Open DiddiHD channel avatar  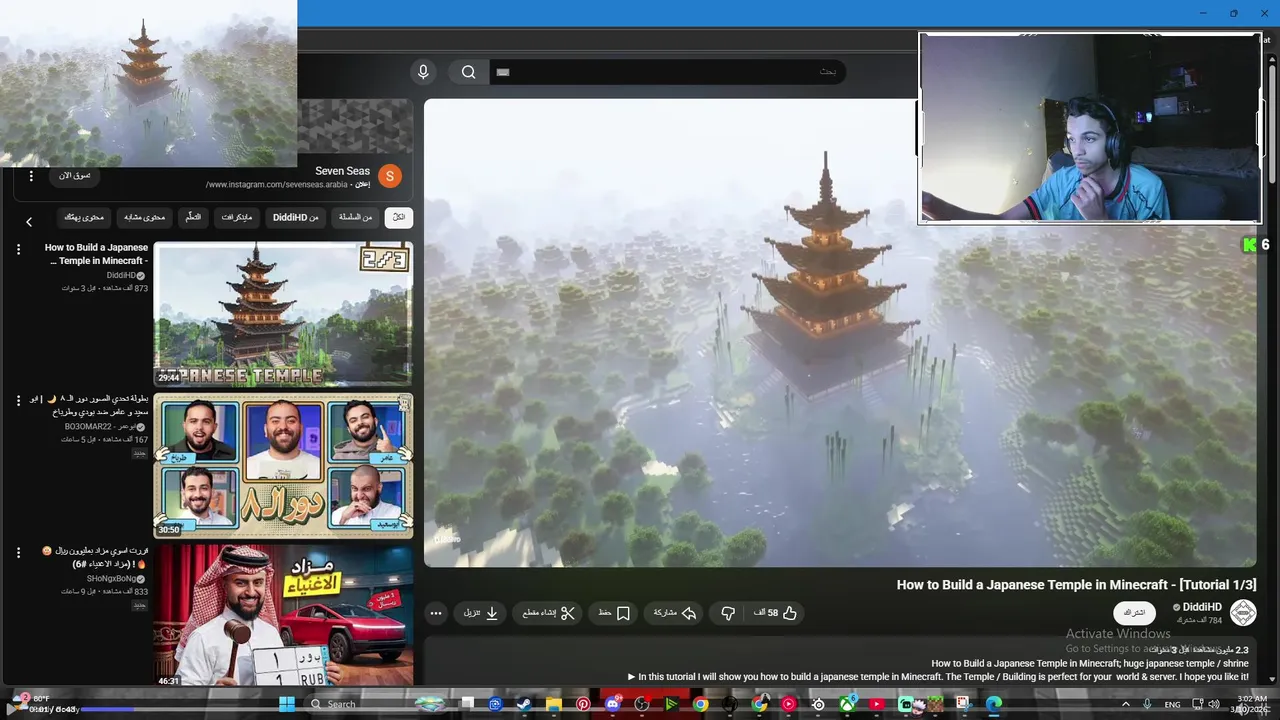click(1243, 613)
